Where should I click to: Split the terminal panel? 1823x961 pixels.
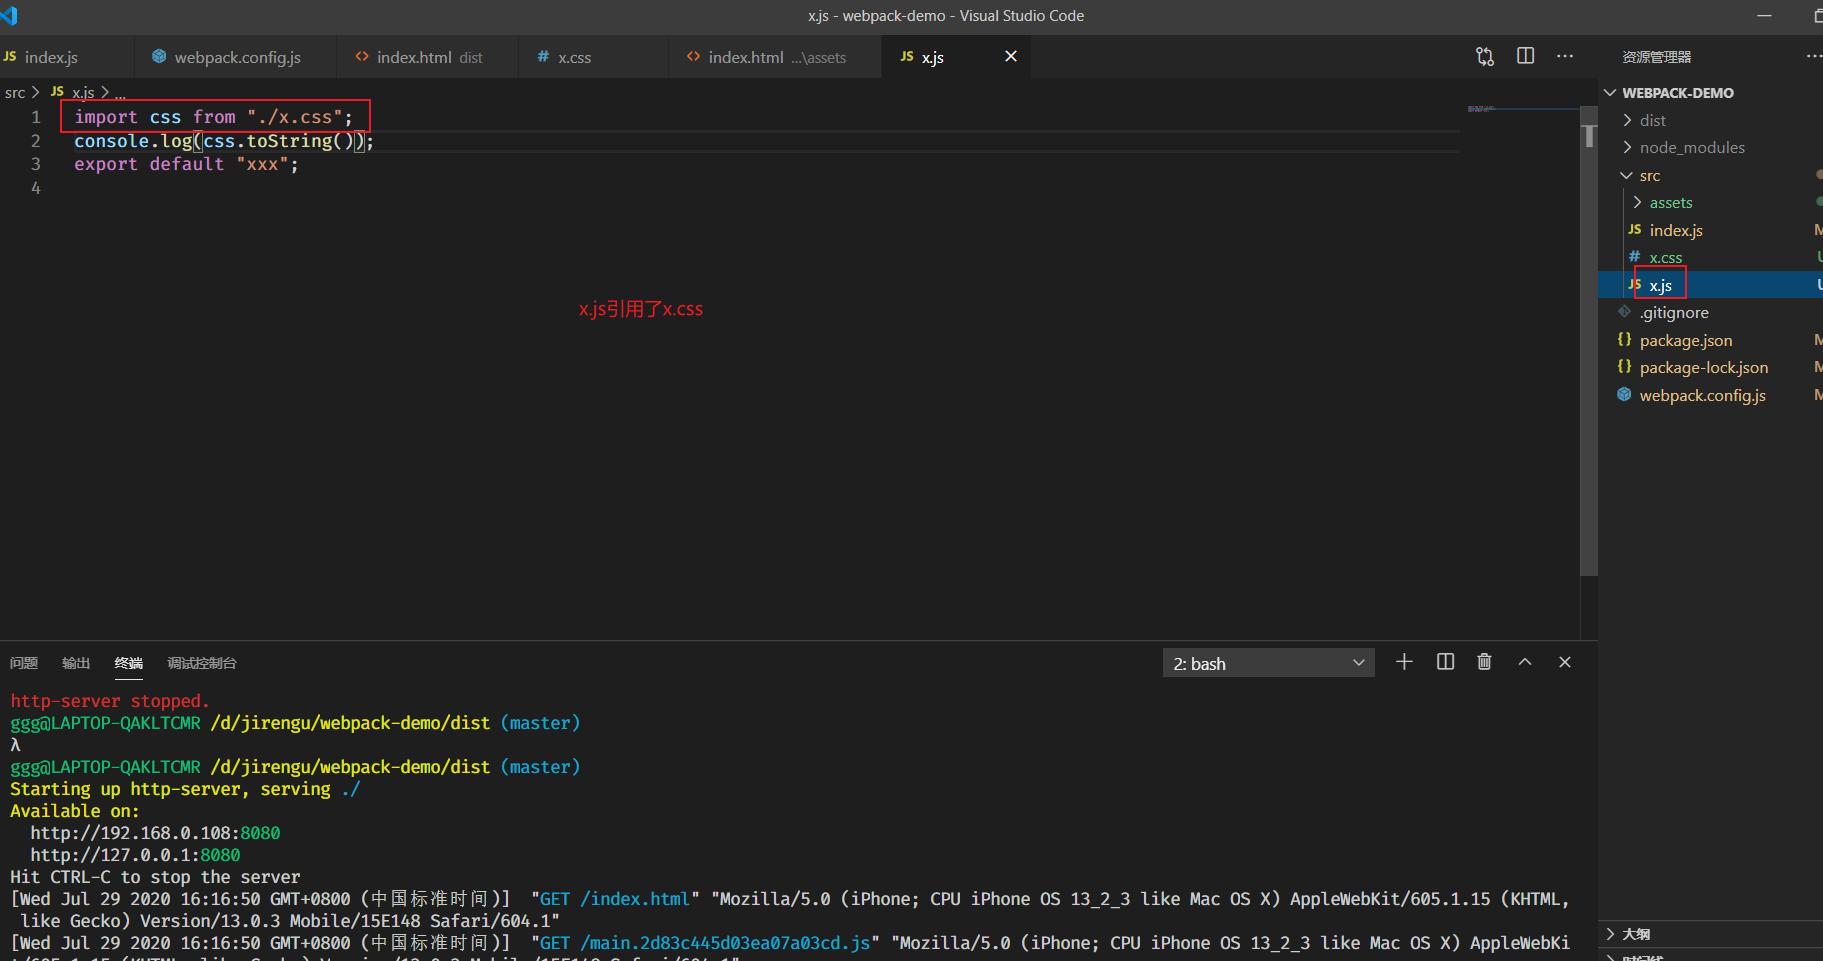pos(1445,662)
